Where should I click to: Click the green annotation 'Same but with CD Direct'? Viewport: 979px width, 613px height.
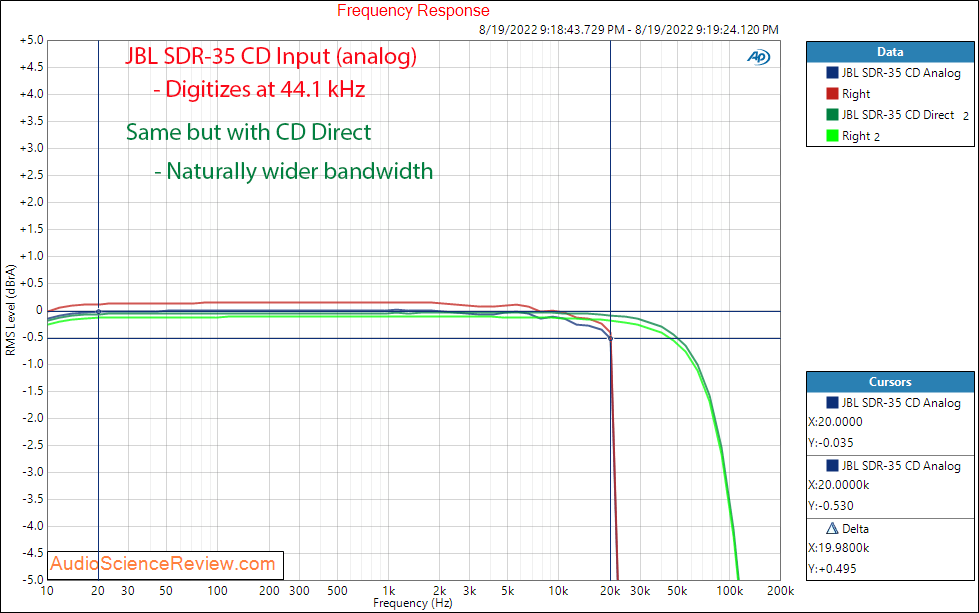248,132
